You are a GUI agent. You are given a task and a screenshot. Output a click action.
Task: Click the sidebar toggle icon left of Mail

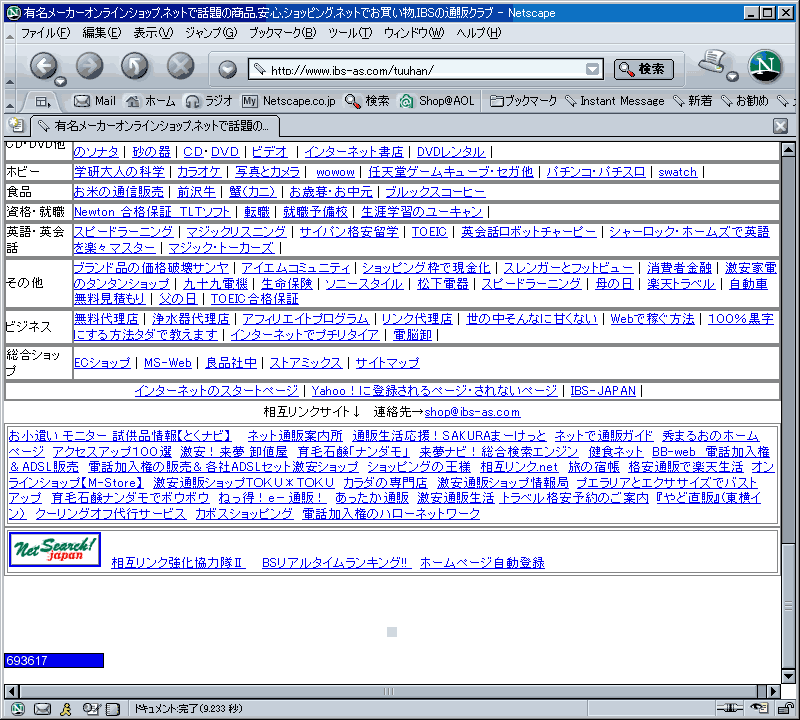click(42, 102)
